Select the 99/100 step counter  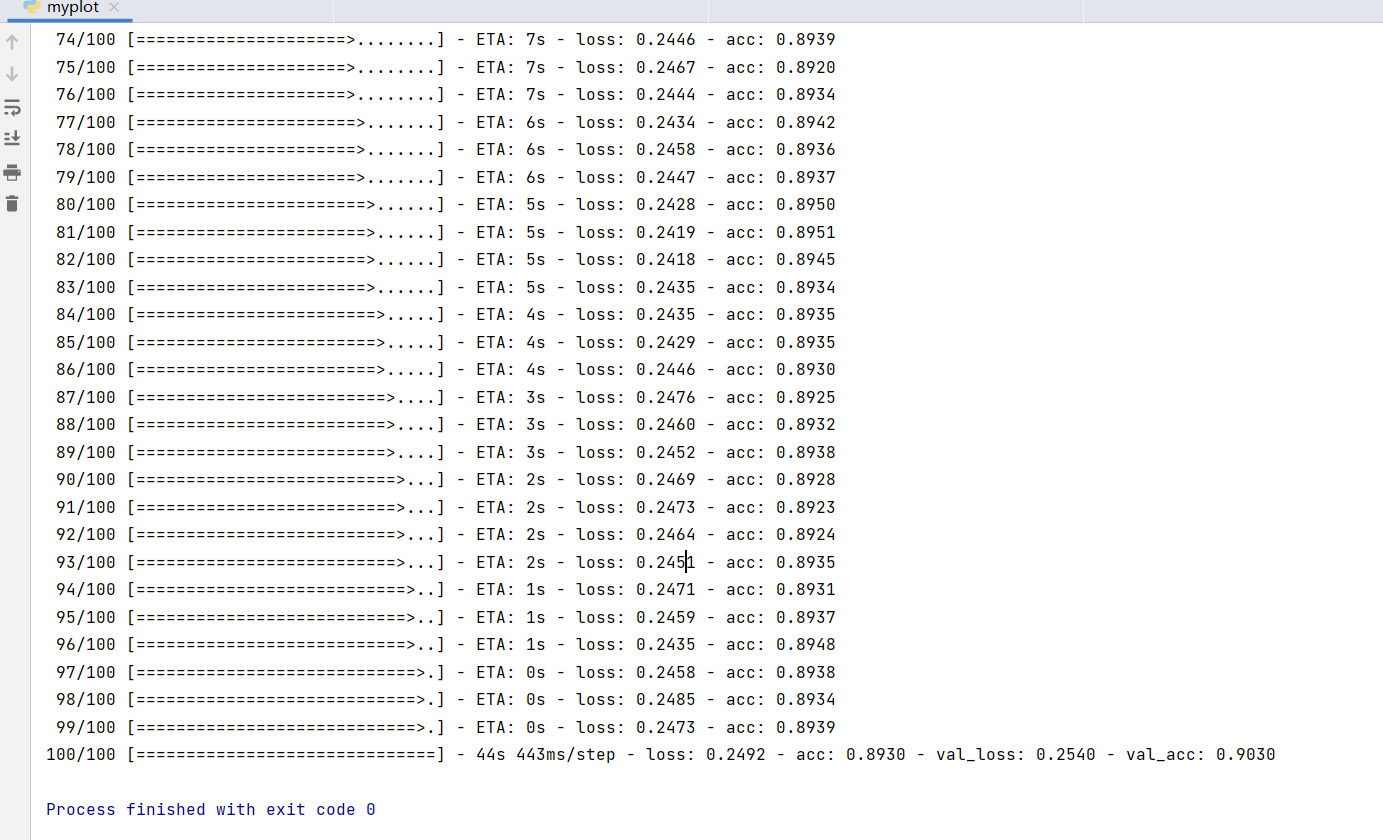click(86, 728)
